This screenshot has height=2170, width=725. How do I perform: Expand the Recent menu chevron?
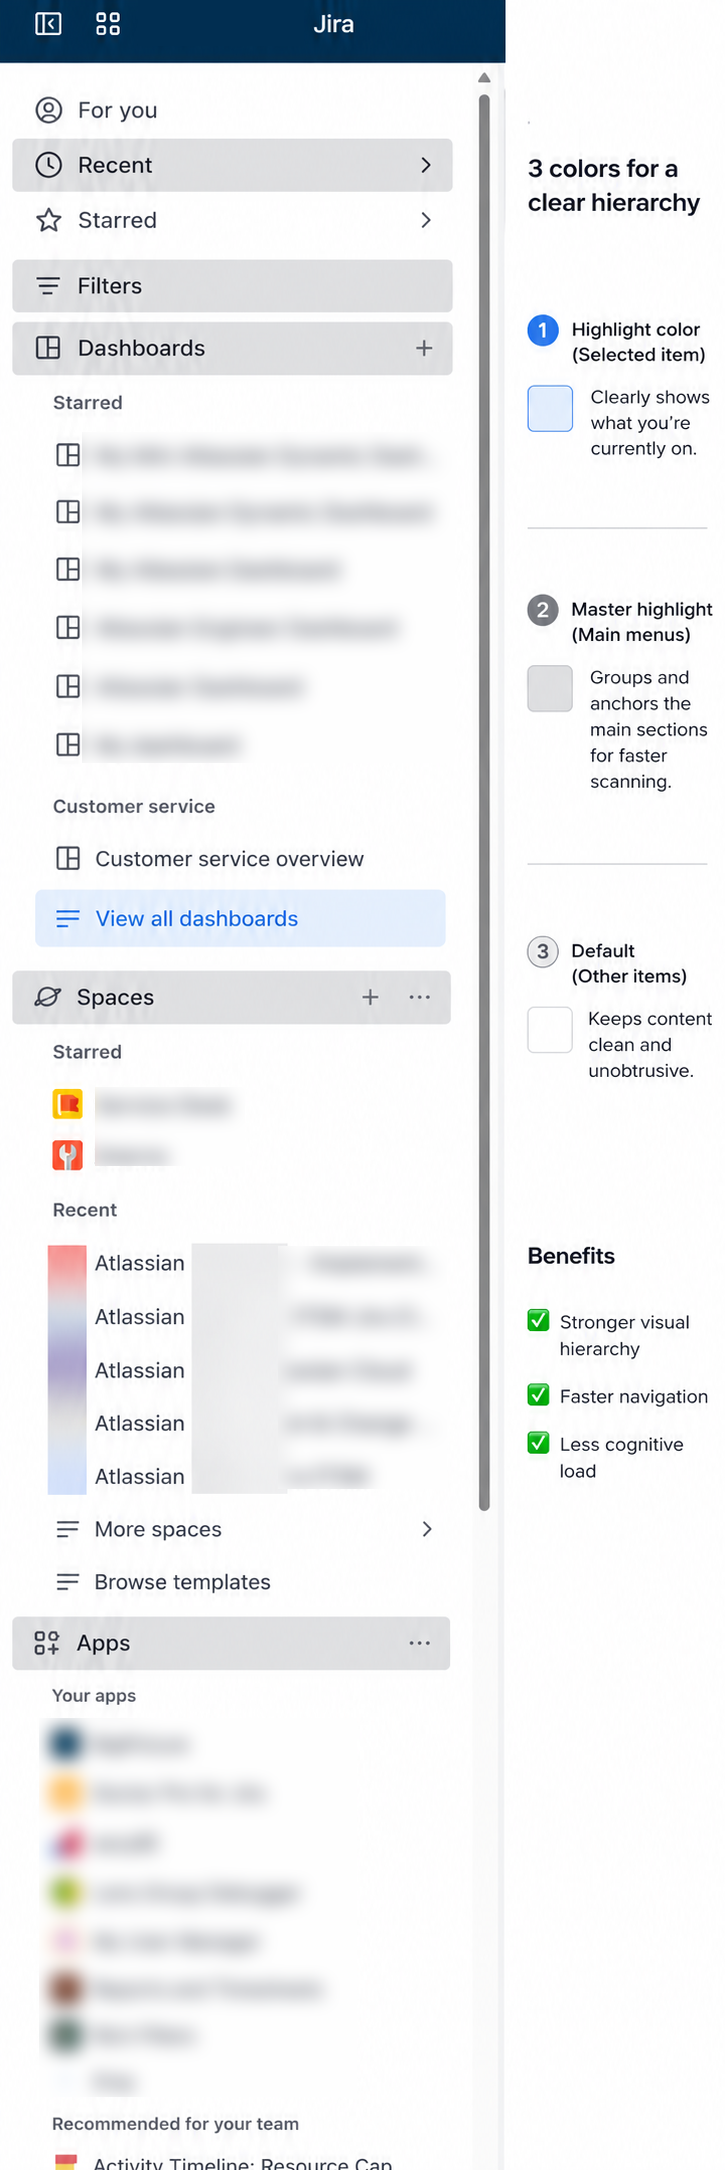[426, 165]
